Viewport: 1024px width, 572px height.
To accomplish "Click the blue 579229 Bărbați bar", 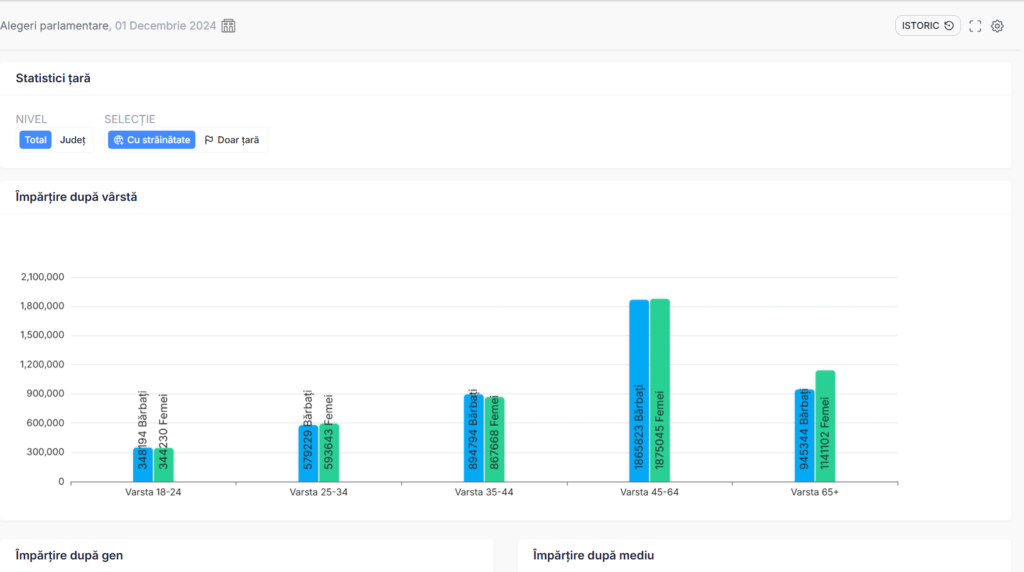I will pyautogui.click(x=308, y=454).
